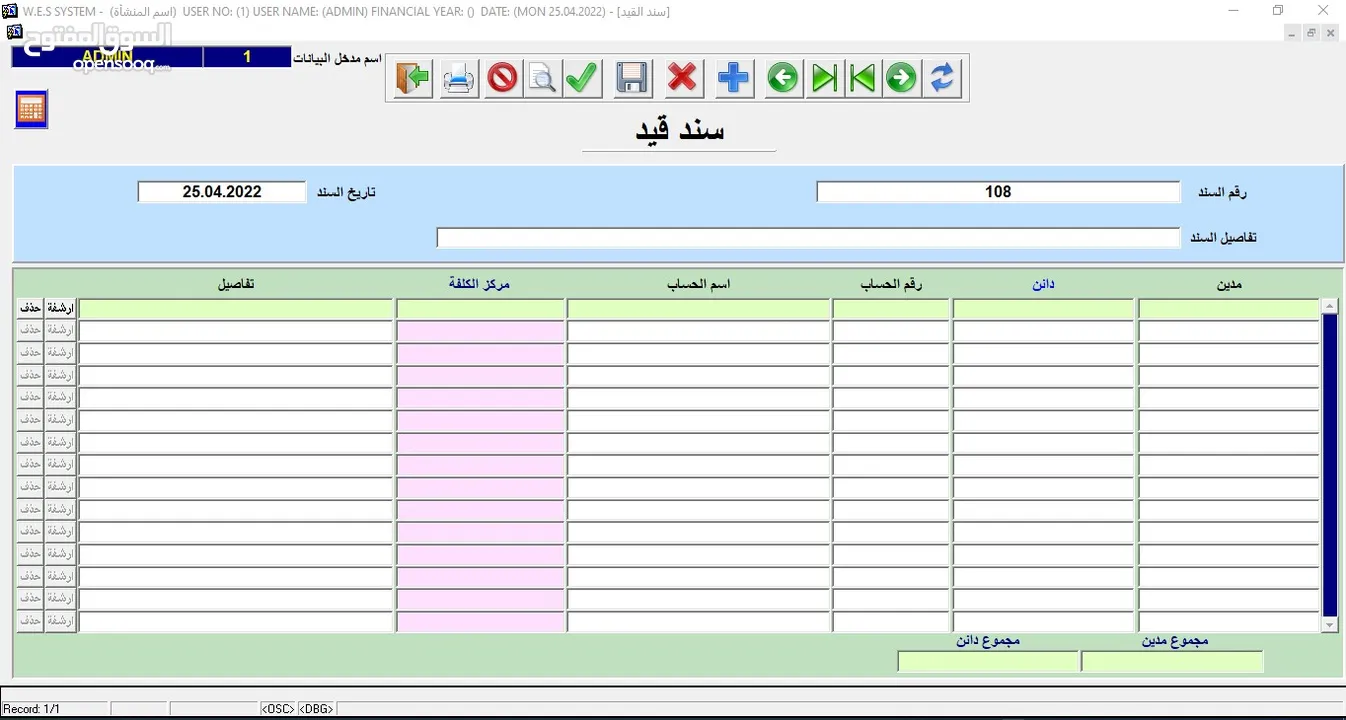Click the dark blue scrollbar thumb
Image resolution: width=1346 pixels, height=720 pixels.
click(x=1329, y=465)
